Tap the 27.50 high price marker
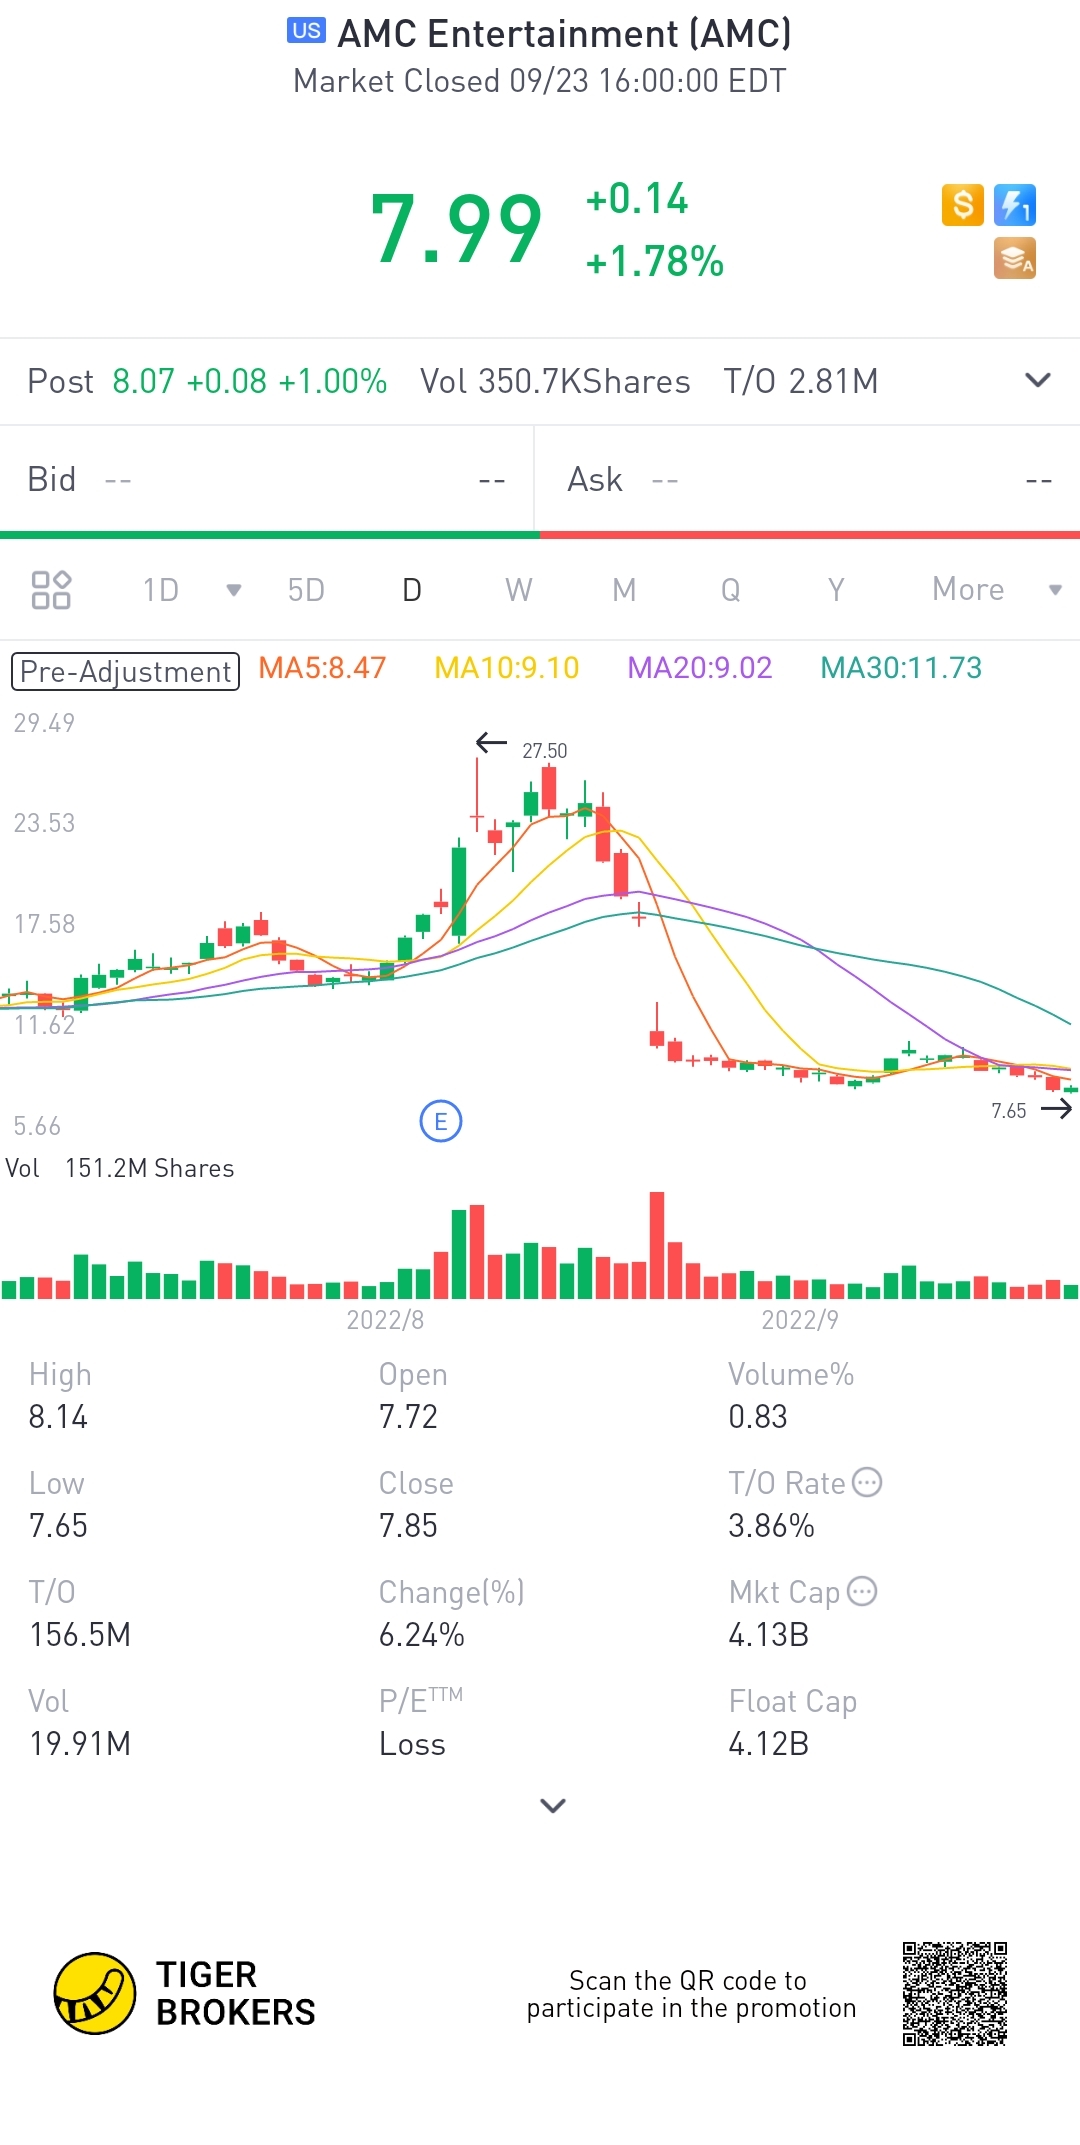Image resolution: width=1080 pixels, height=2145 pixels. [x=544, y=750]
